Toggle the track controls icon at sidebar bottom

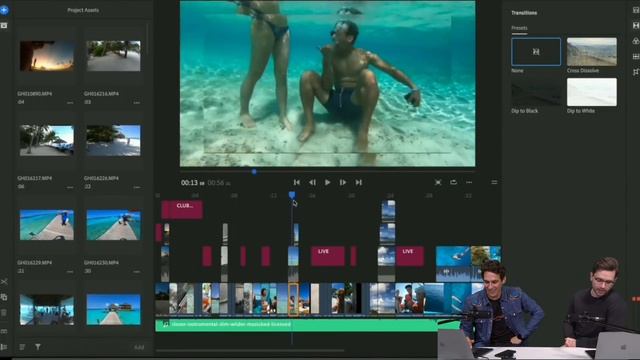tap(4, 347)
